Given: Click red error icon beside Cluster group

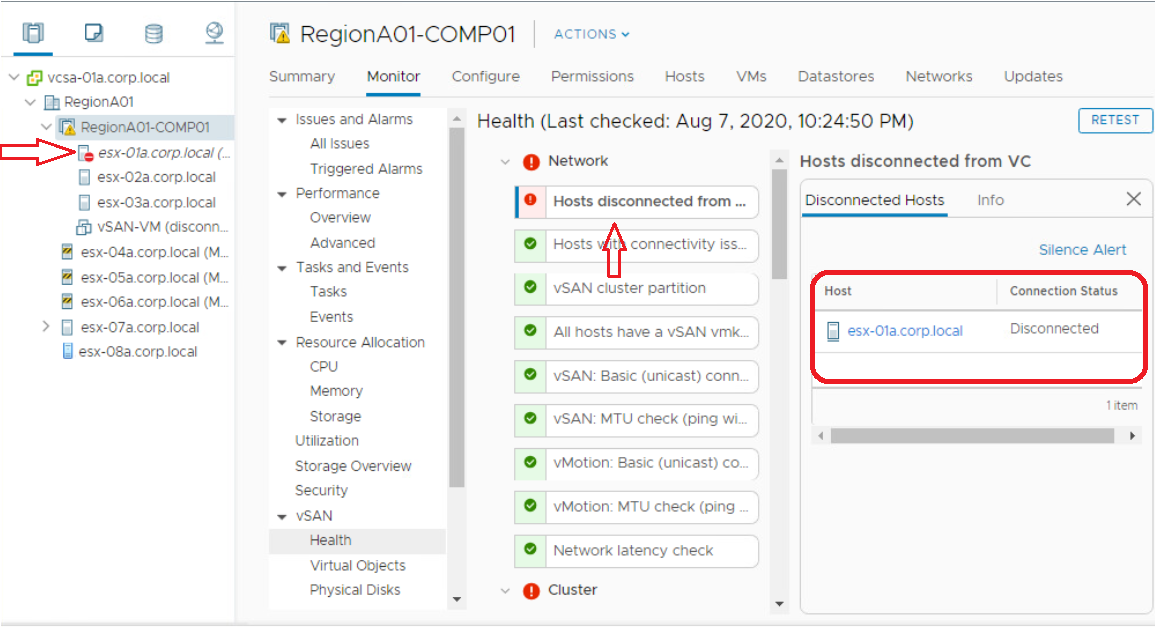Looking at the screenshot, I should [531, 590].
